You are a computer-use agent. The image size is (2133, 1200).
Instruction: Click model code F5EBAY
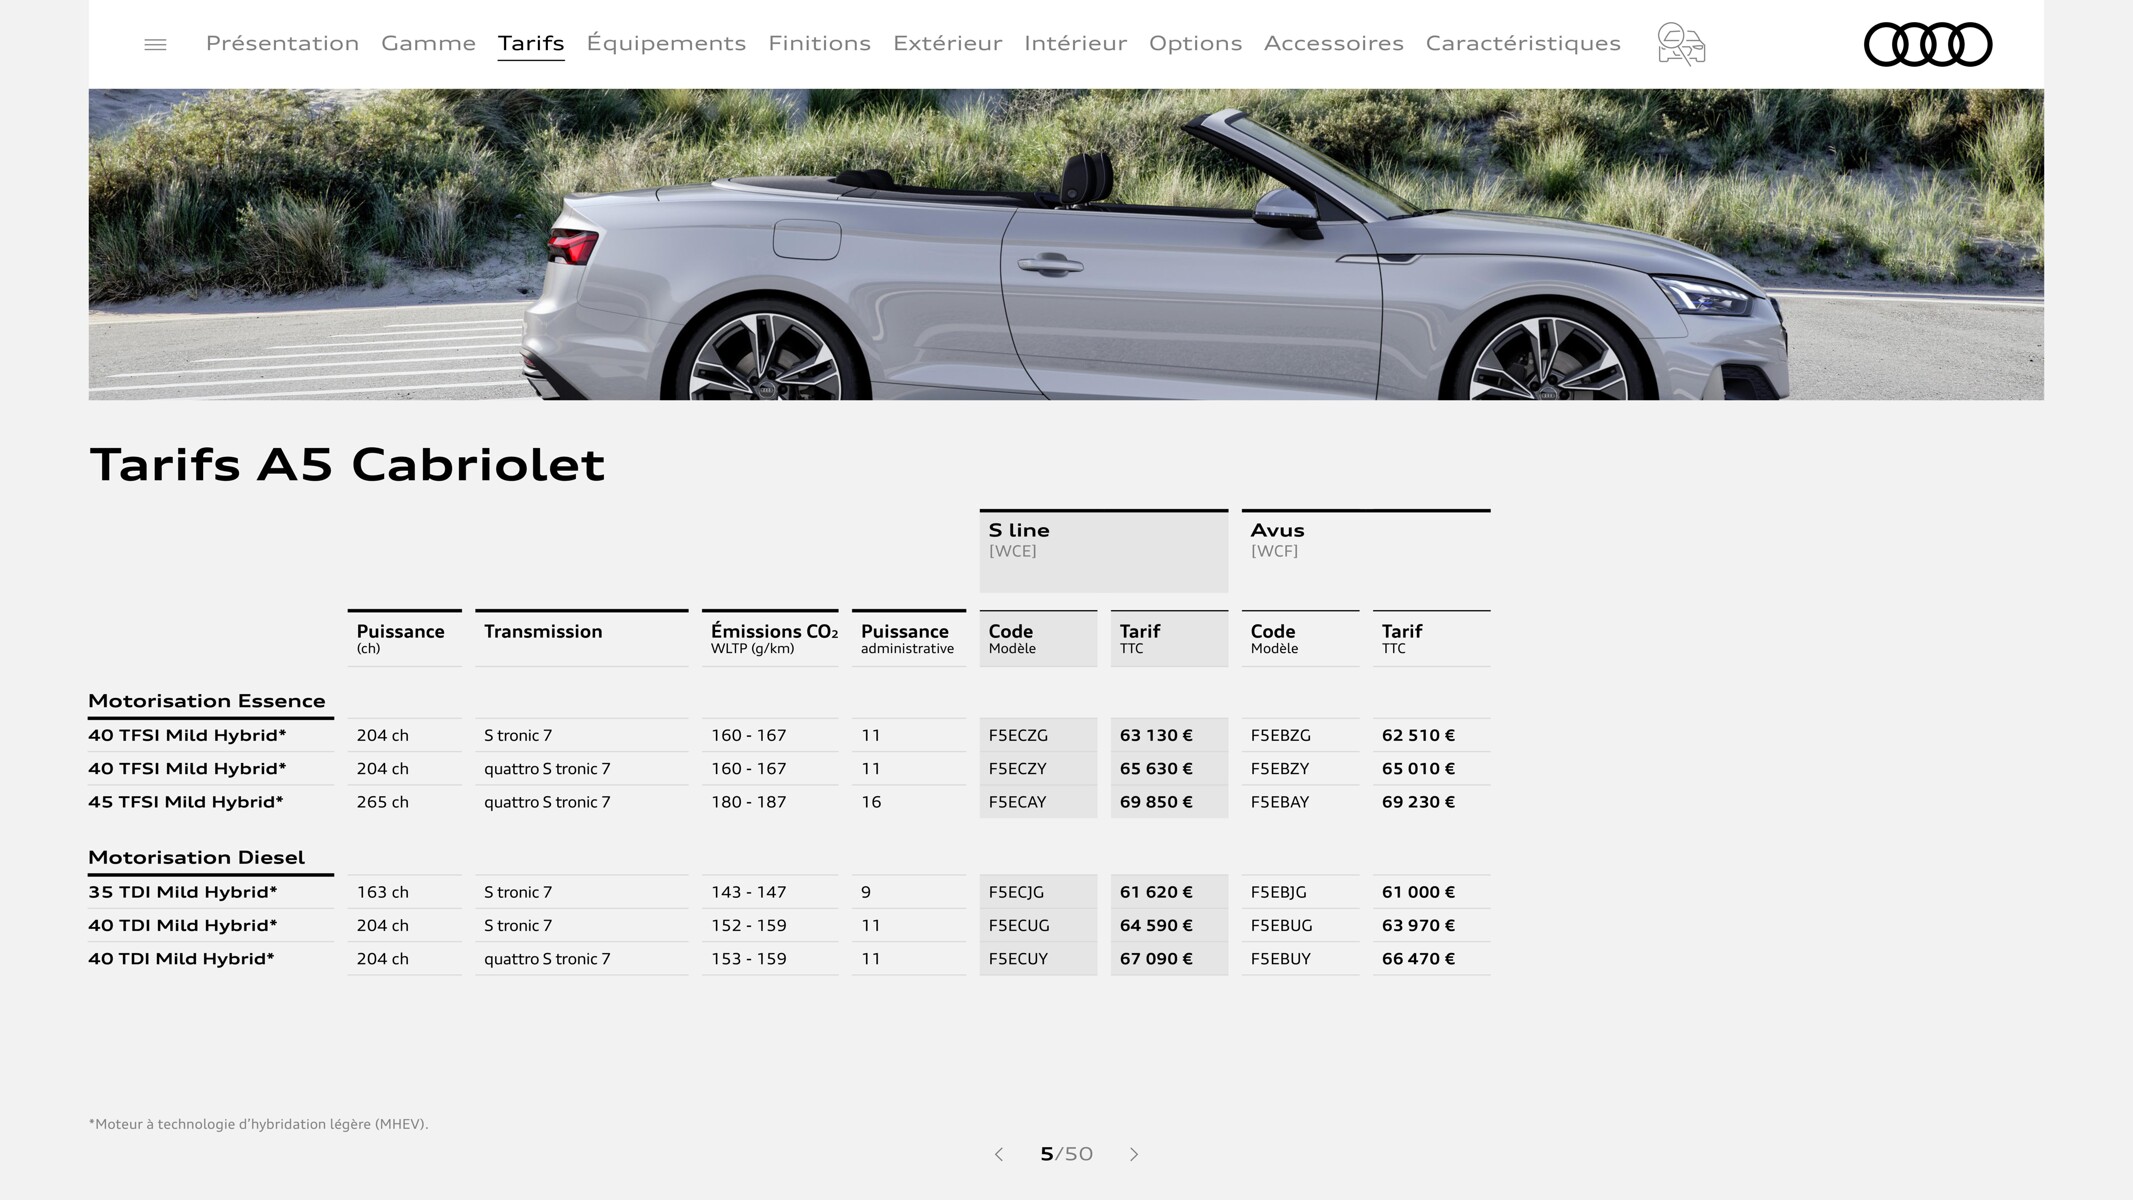tap(1280, 802)
